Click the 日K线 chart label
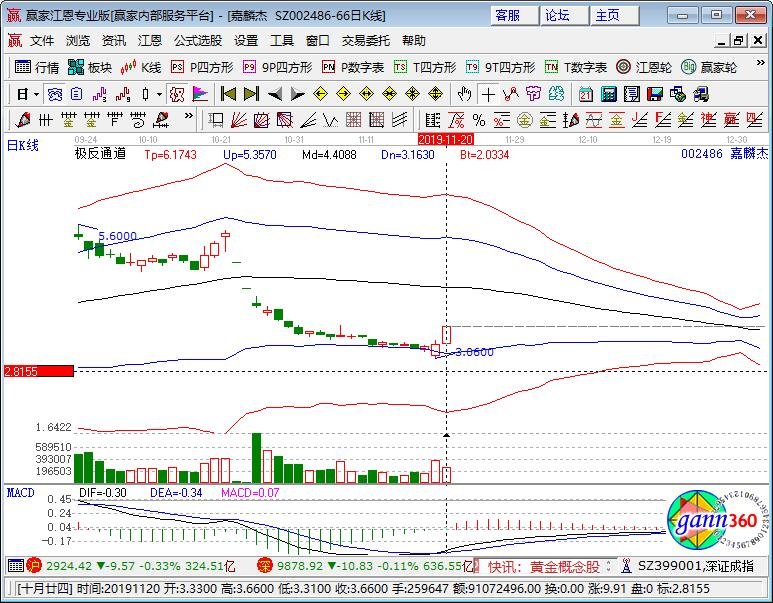Image resolution: width=773 pixels, height=603 pixels. click(x=22, y=145)
